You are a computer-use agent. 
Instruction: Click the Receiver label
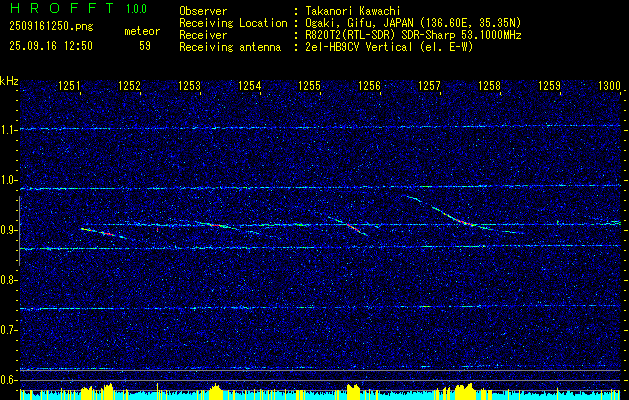[203, 35]
